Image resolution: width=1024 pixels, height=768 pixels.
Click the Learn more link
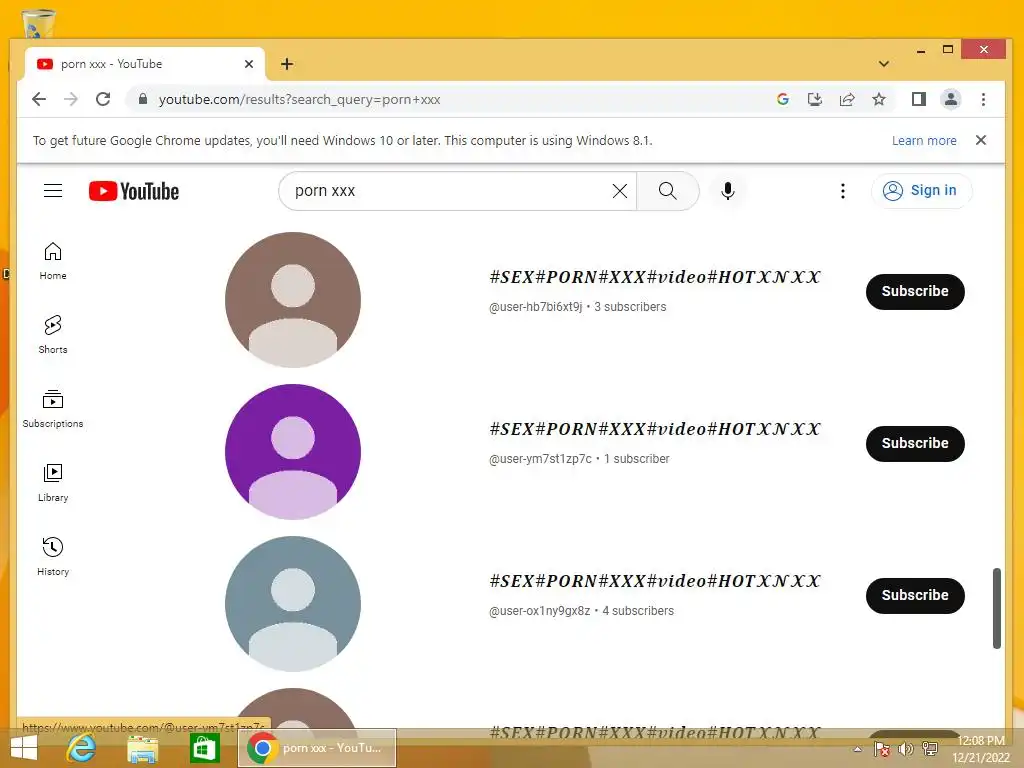(x=924, y=140)
